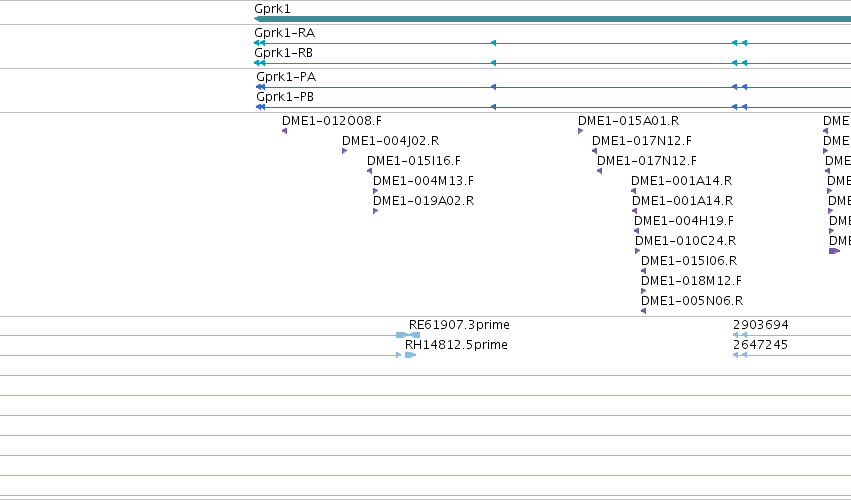The height and width of the screenshot is (500, 851).
Task: Click the DME1-004H19.F feature label
Action: coord(684,221)
